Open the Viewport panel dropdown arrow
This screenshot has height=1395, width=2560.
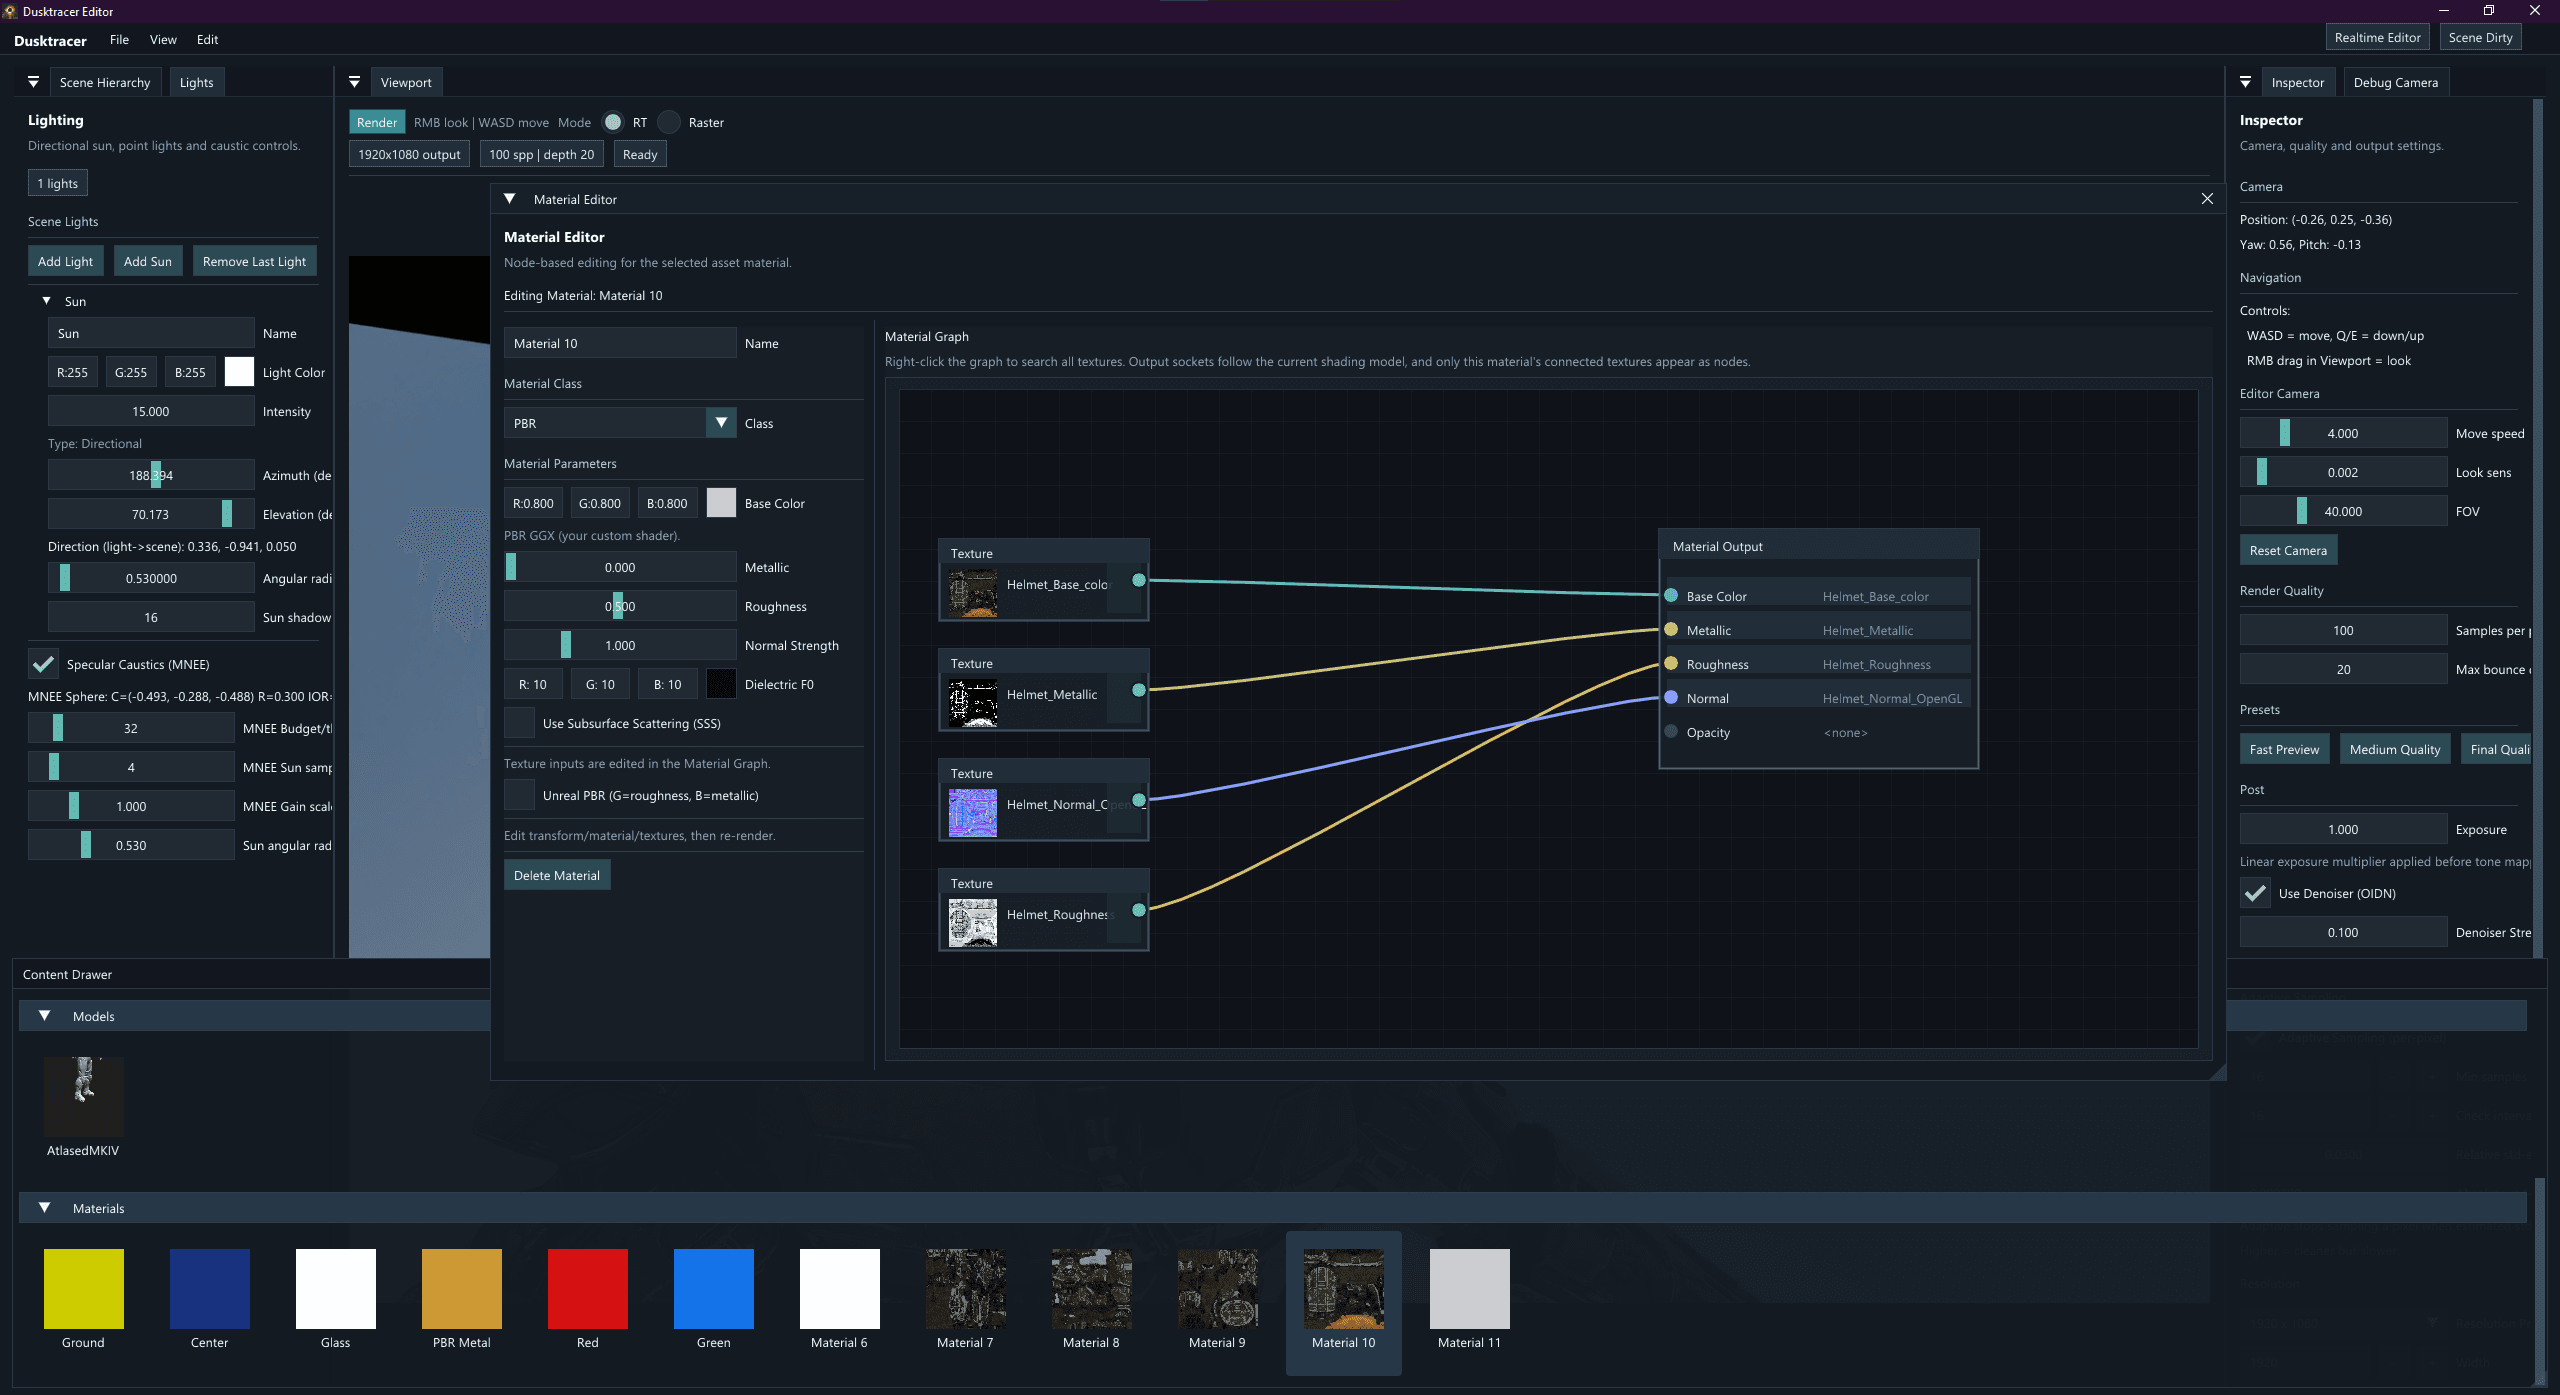354,82
